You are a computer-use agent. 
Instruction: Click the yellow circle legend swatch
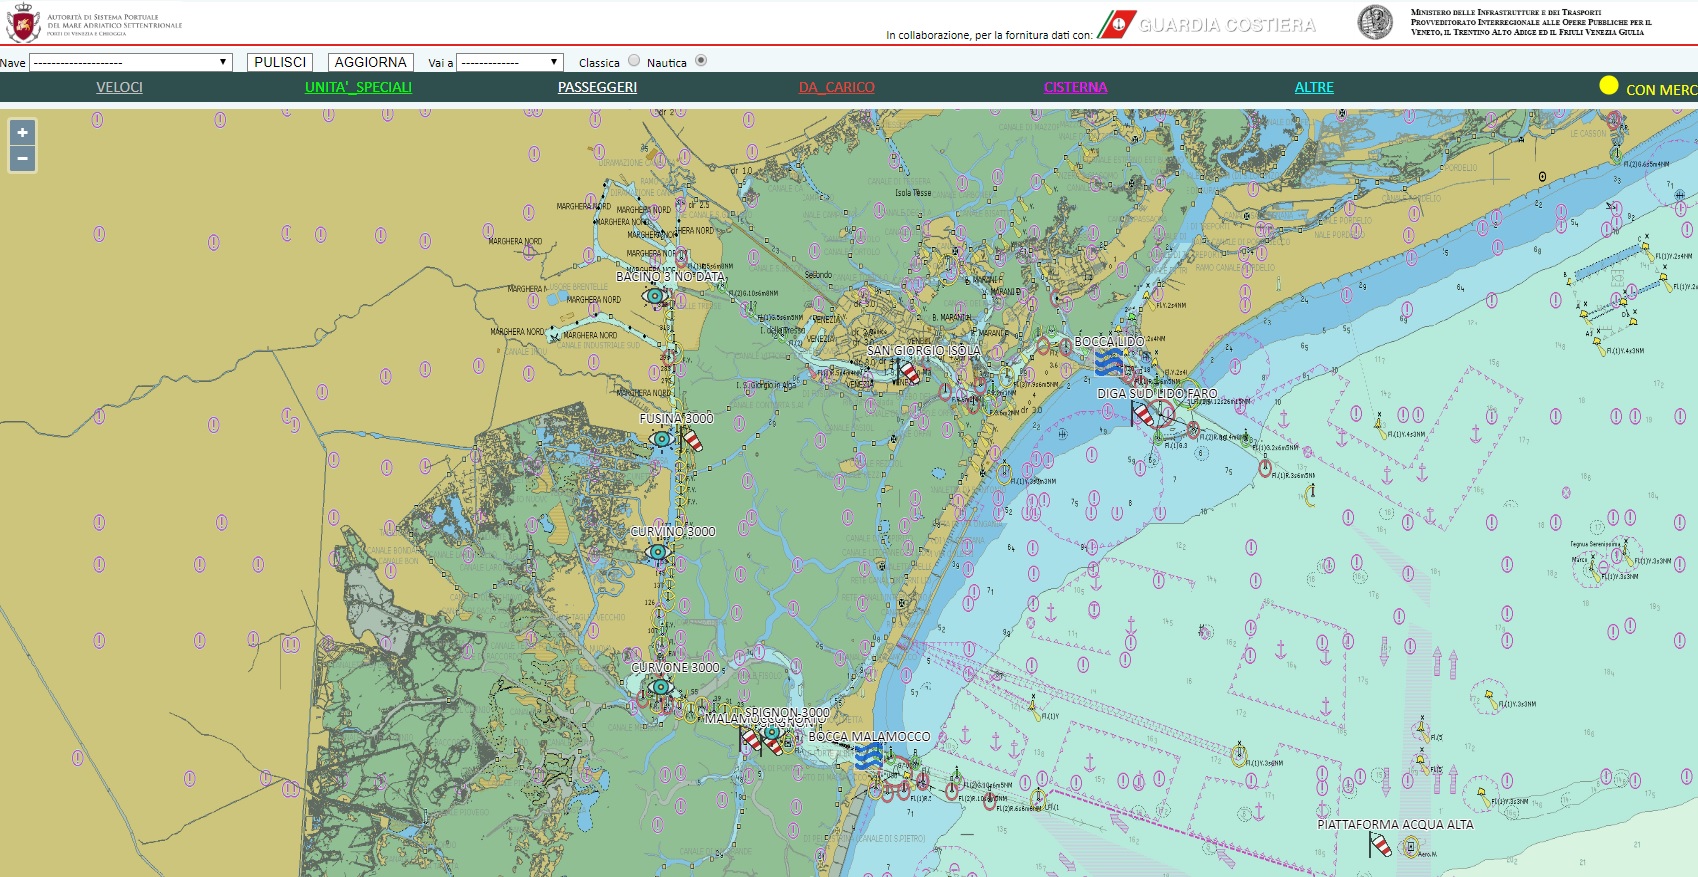click(1608, 86)
